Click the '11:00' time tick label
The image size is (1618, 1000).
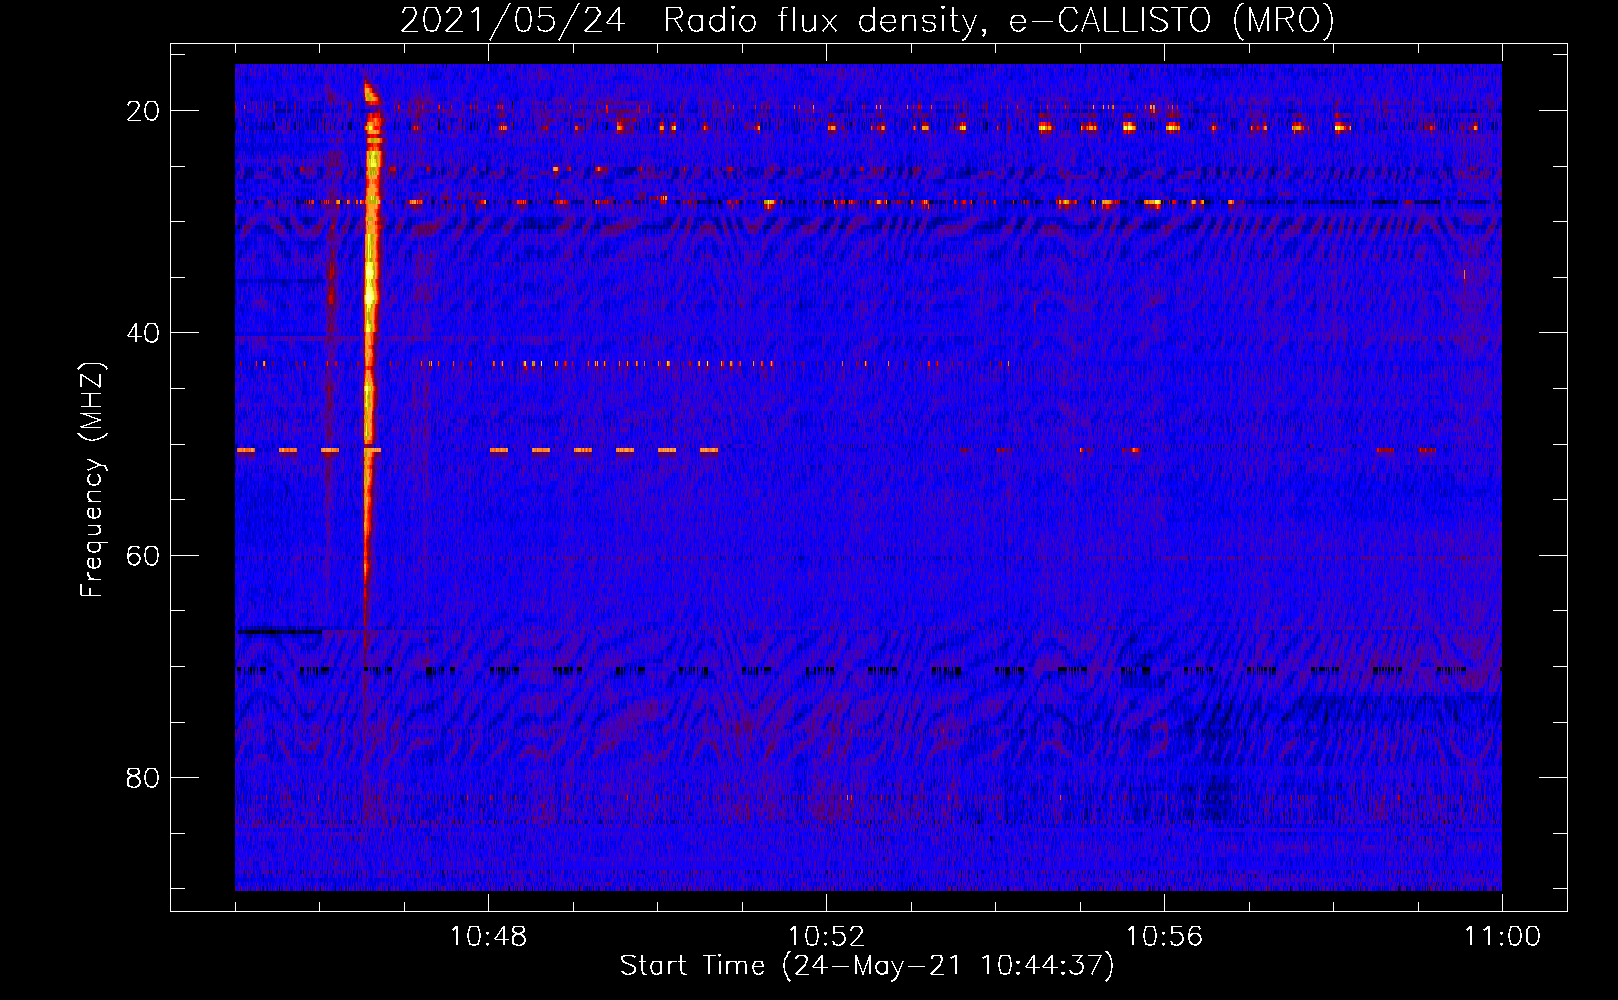click(1502, 937)
